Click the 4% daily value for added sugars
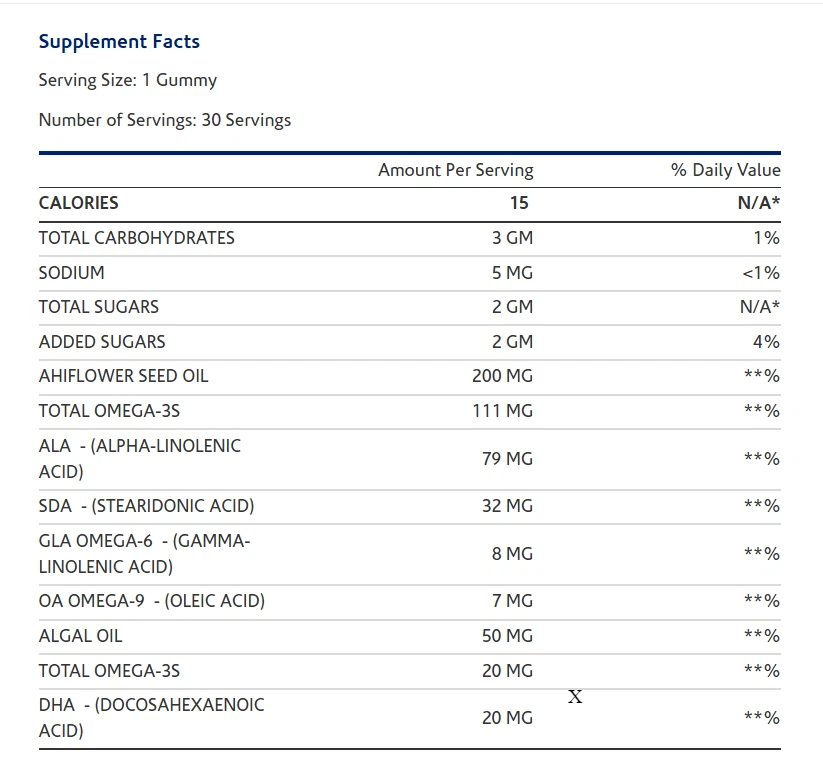 click(765, 342)
